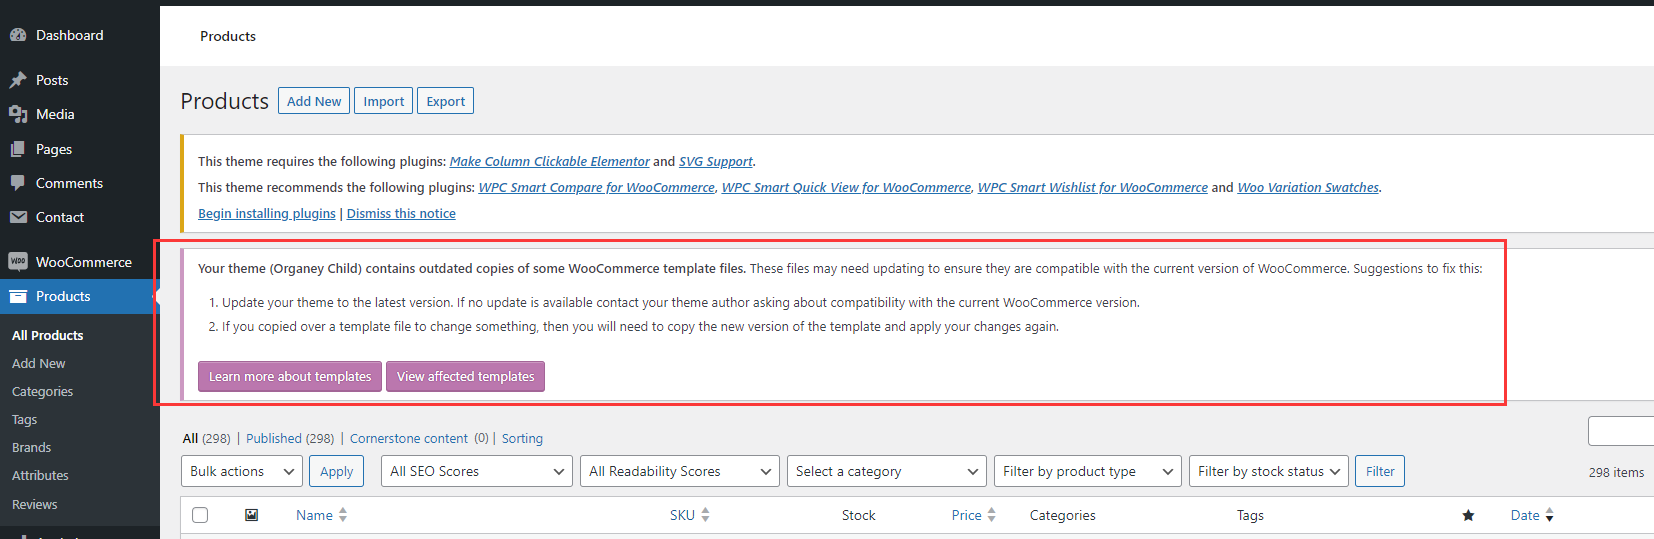Click the Categories column header
This screenshot has height=539, width=1654.
click(1063, 515)
